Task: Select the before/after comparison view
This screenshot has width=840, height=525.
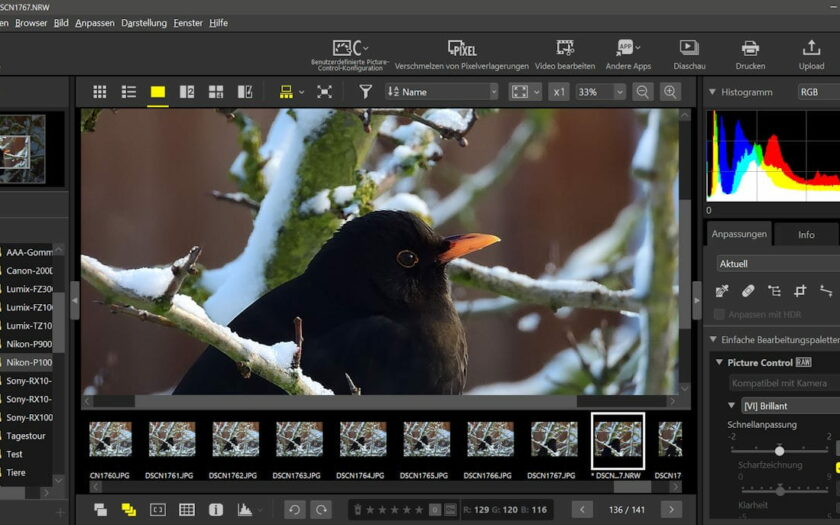Action: click(245, 92)
